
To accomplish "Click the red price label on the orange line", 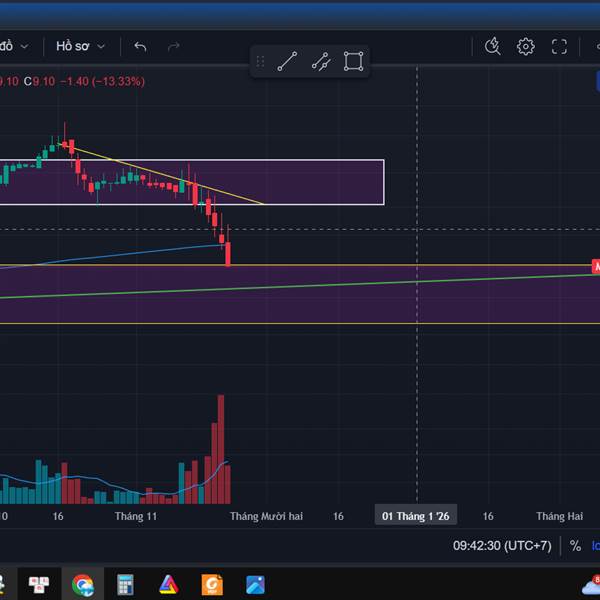I will tap(596, 267).
